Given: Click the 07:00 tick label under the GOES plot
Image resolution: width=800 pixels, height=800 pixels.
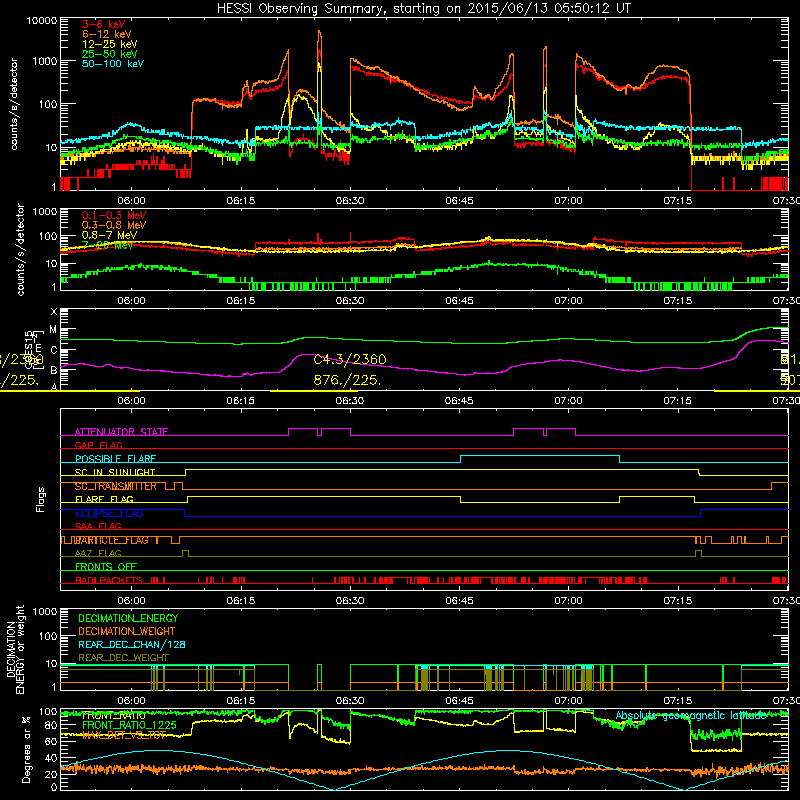Looking at the screenshot, I should coord(568,401).
